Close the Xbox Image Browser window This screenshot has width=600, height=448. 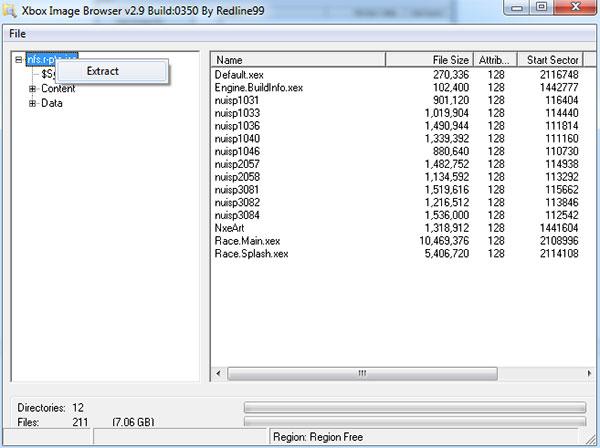coord(575,8)
